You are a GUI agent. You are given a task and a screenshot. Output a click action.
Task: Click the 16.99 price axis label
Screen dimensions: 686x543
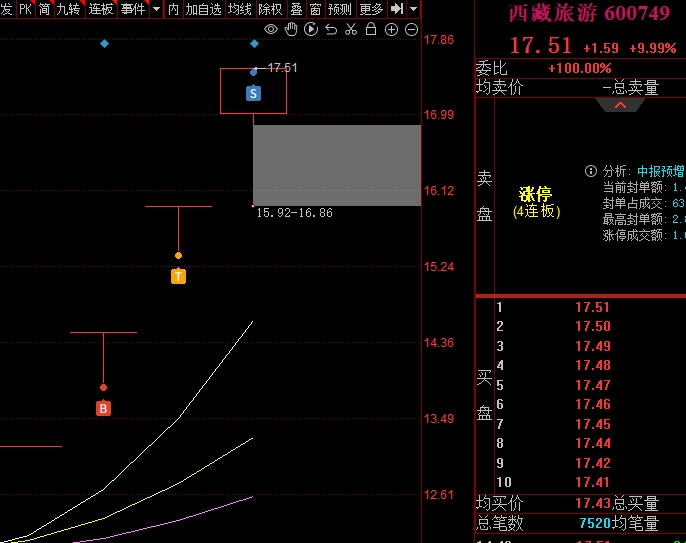439,115
